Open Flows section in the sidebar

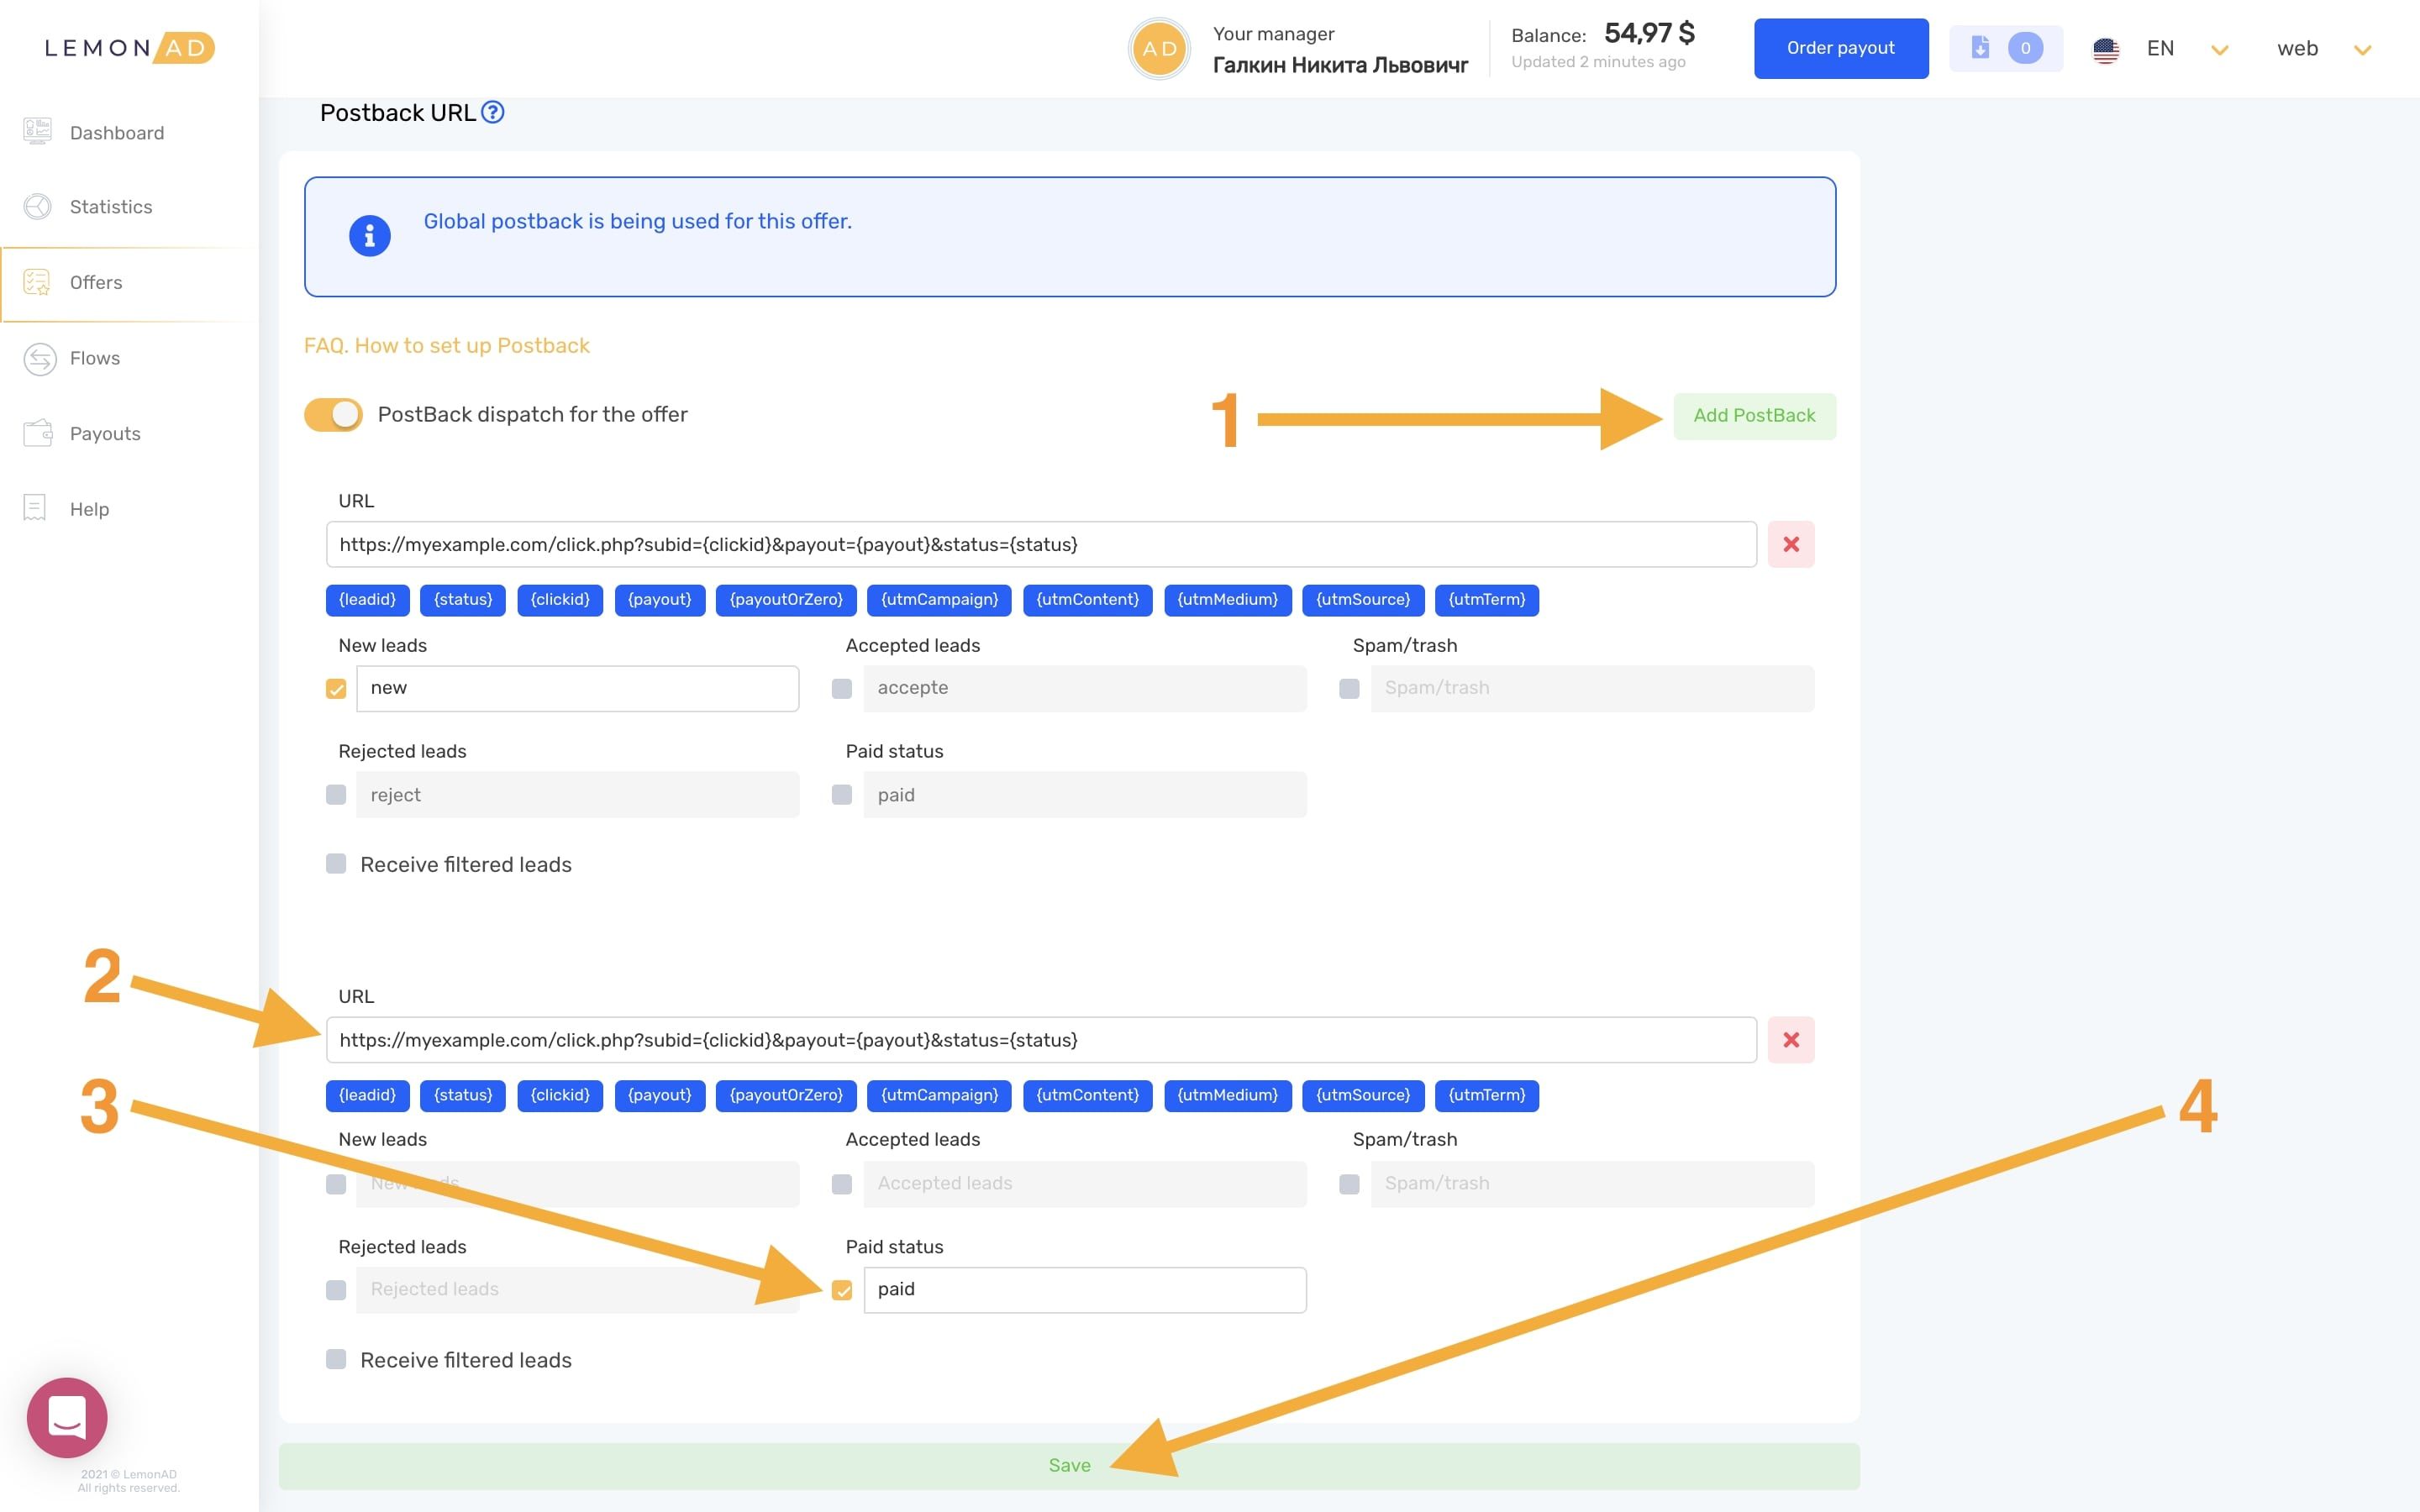coord(94,358)
